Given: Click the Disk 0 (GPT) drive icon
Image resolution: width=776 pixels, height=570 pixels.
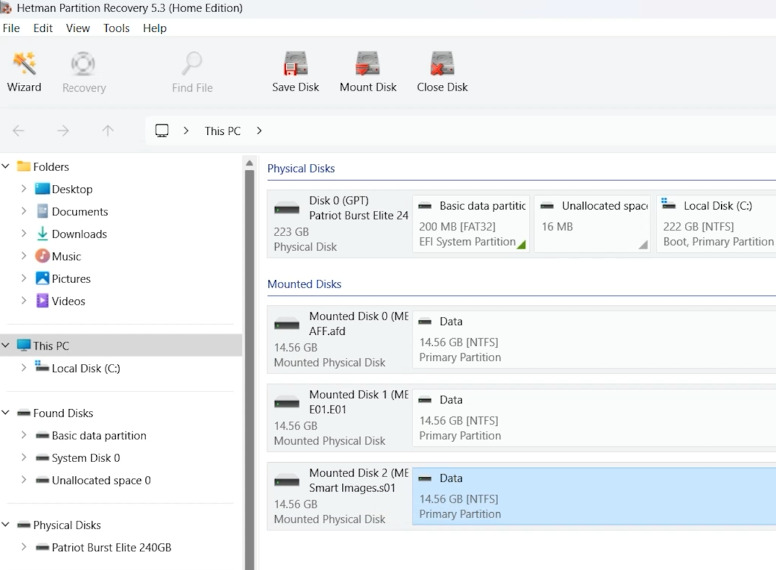Looking at the screenshot, I should coord(287,208).
